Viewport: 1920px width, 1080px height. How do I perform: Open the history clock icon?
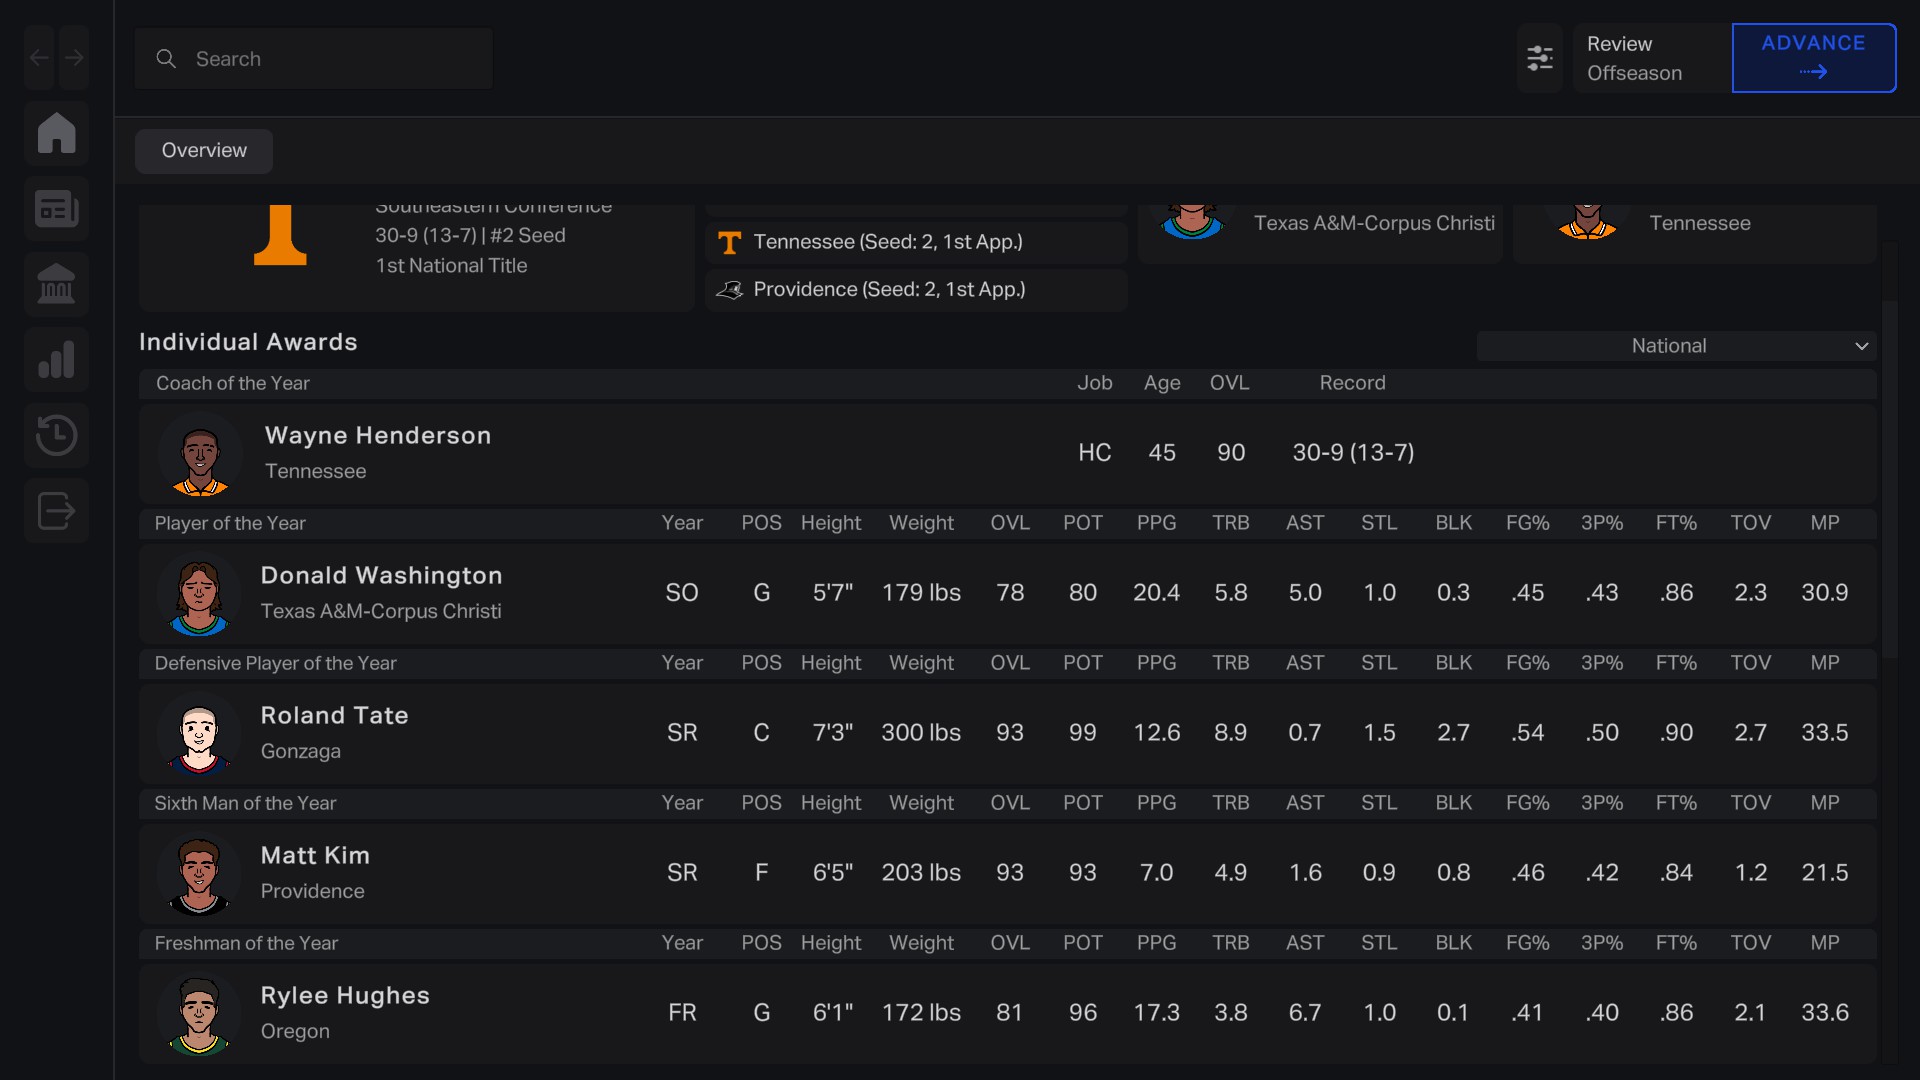(56, 435)
